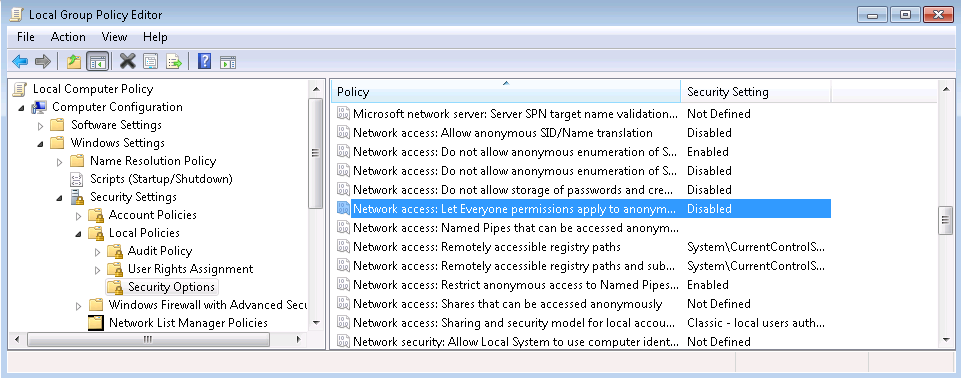This screenshot has height=378, width=961.
Task: Collapse the Local Policies node
Action: [x=78, y=234]
